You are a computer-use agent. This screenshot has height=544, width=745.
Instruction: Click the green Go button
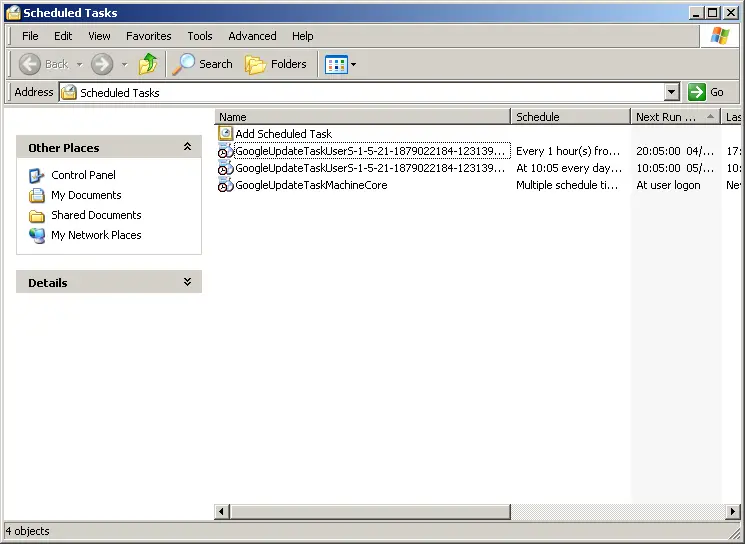(707, 92)
